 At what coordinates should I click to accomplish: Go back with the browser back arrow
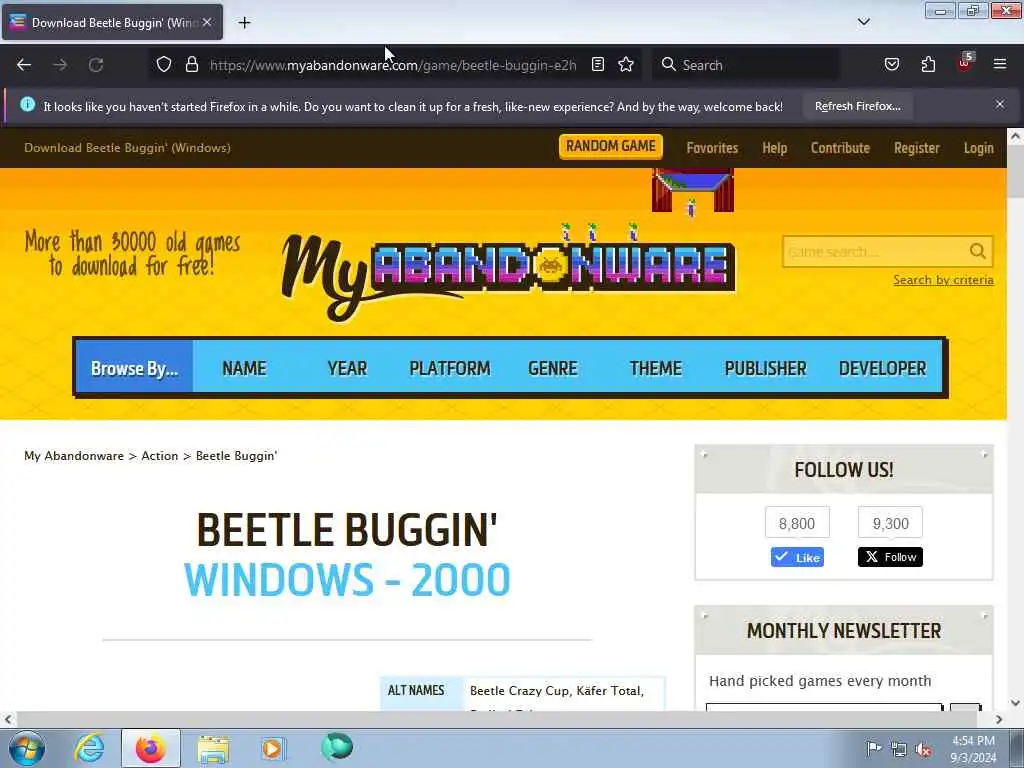point(24,65)
